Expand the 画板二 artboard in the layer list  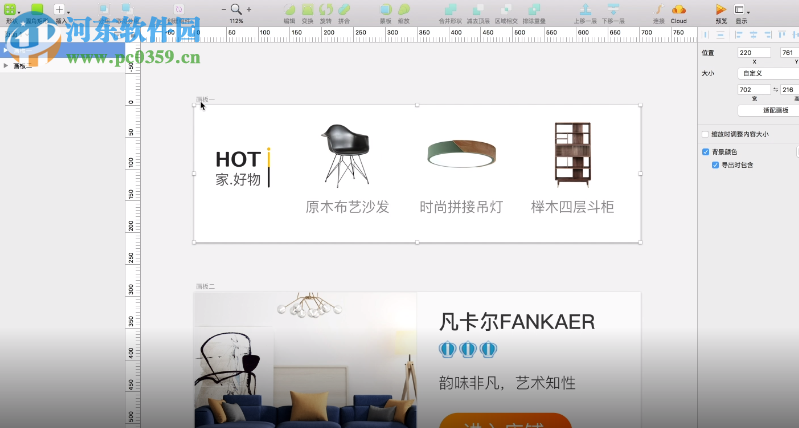pos(6,66)
